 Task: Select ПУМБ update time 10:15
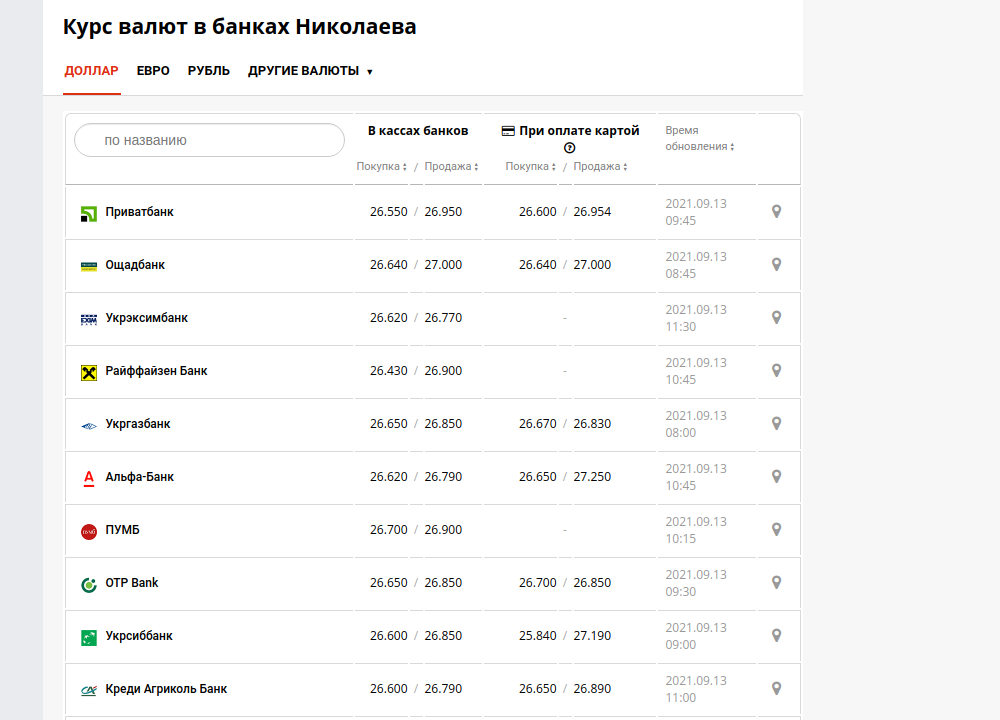point(680,538)
